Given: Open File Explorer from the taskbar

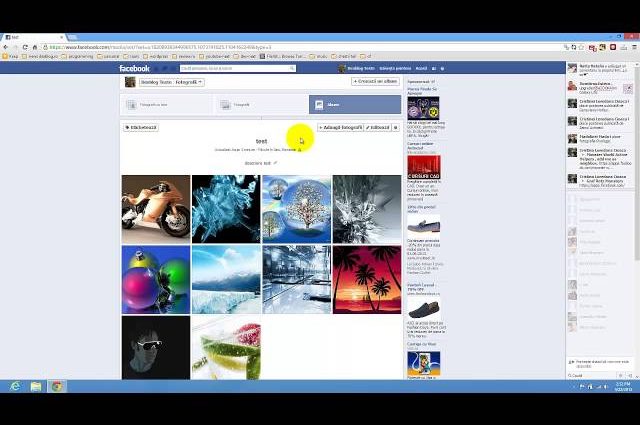Looking at the screenshot, I should tap(36, 386).
